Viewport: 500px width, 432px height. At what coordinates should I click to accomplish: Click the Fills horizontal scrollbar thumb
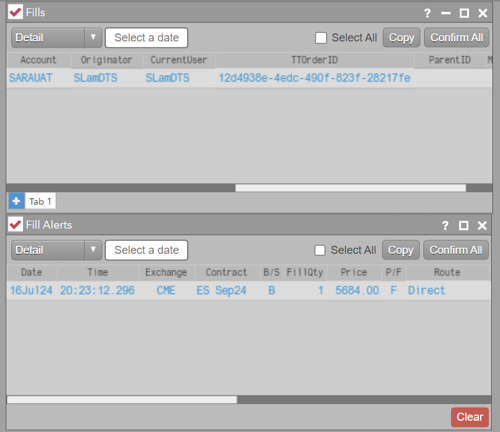[x=350, y=188]
